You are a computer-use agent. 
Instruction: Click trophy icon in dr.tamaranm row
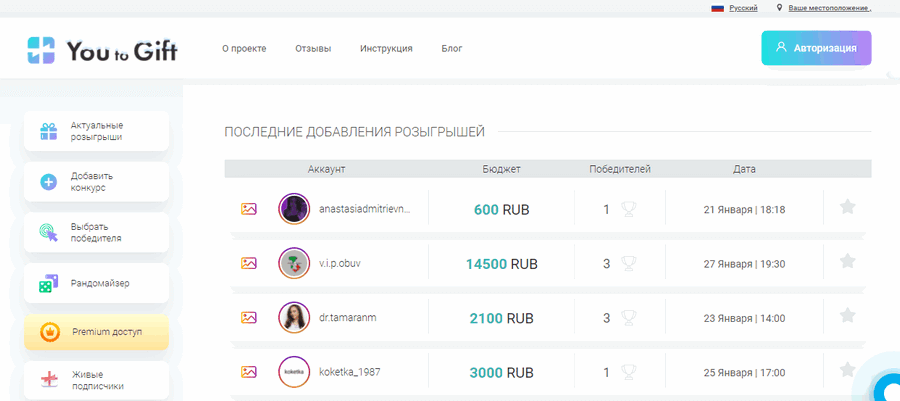click(x=629, y=318)
